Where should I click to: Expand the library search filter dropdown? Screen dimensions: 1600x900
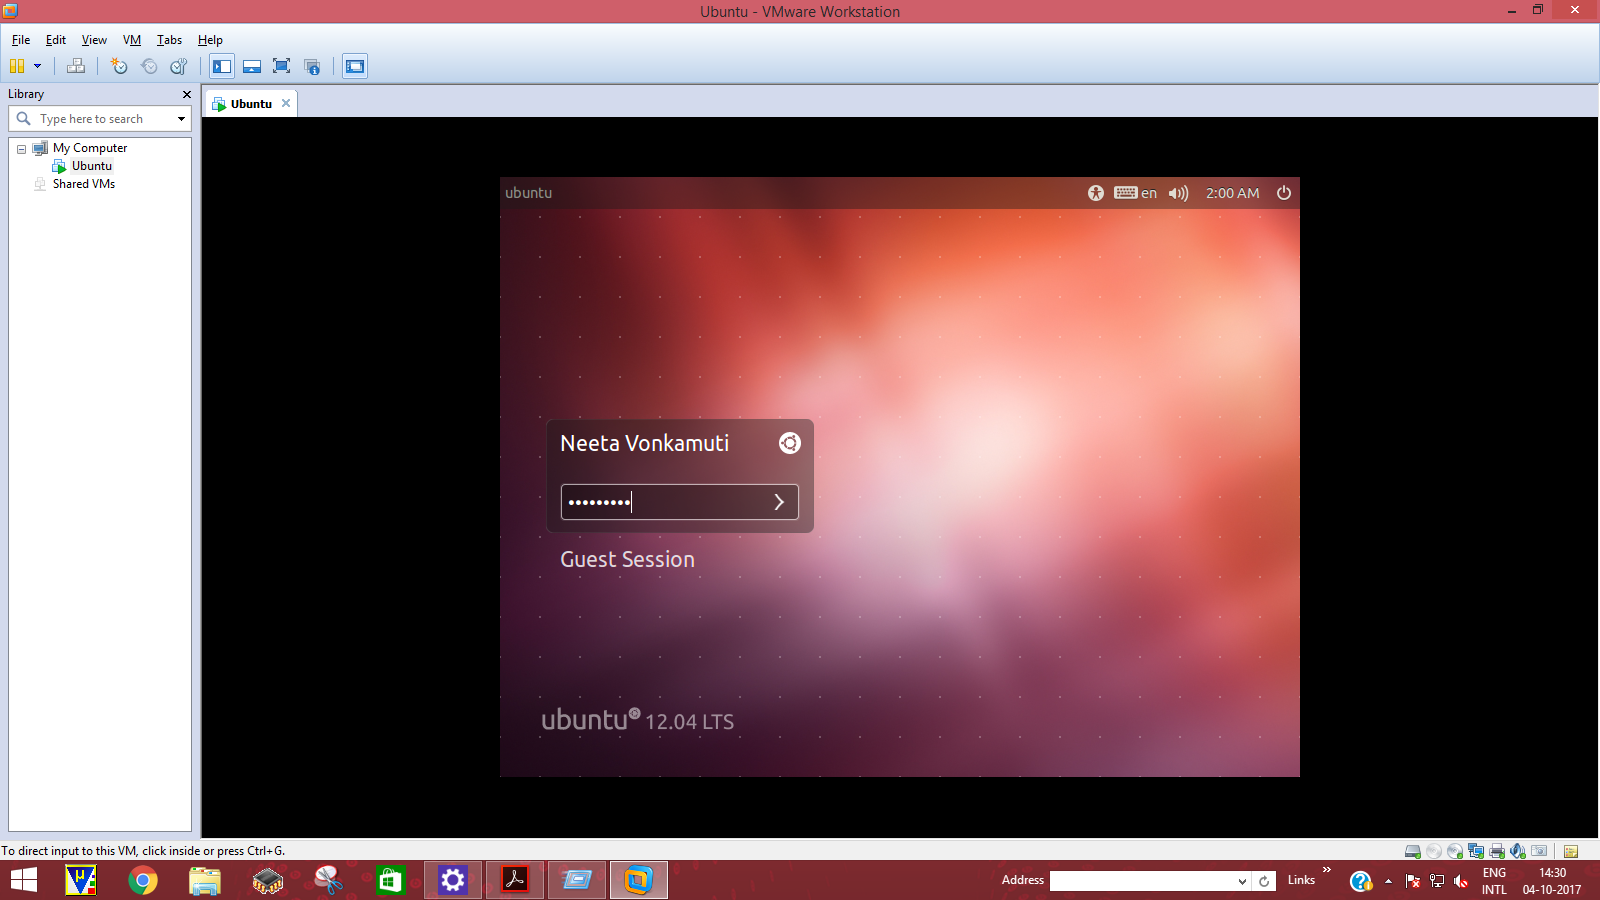[181, 119]
